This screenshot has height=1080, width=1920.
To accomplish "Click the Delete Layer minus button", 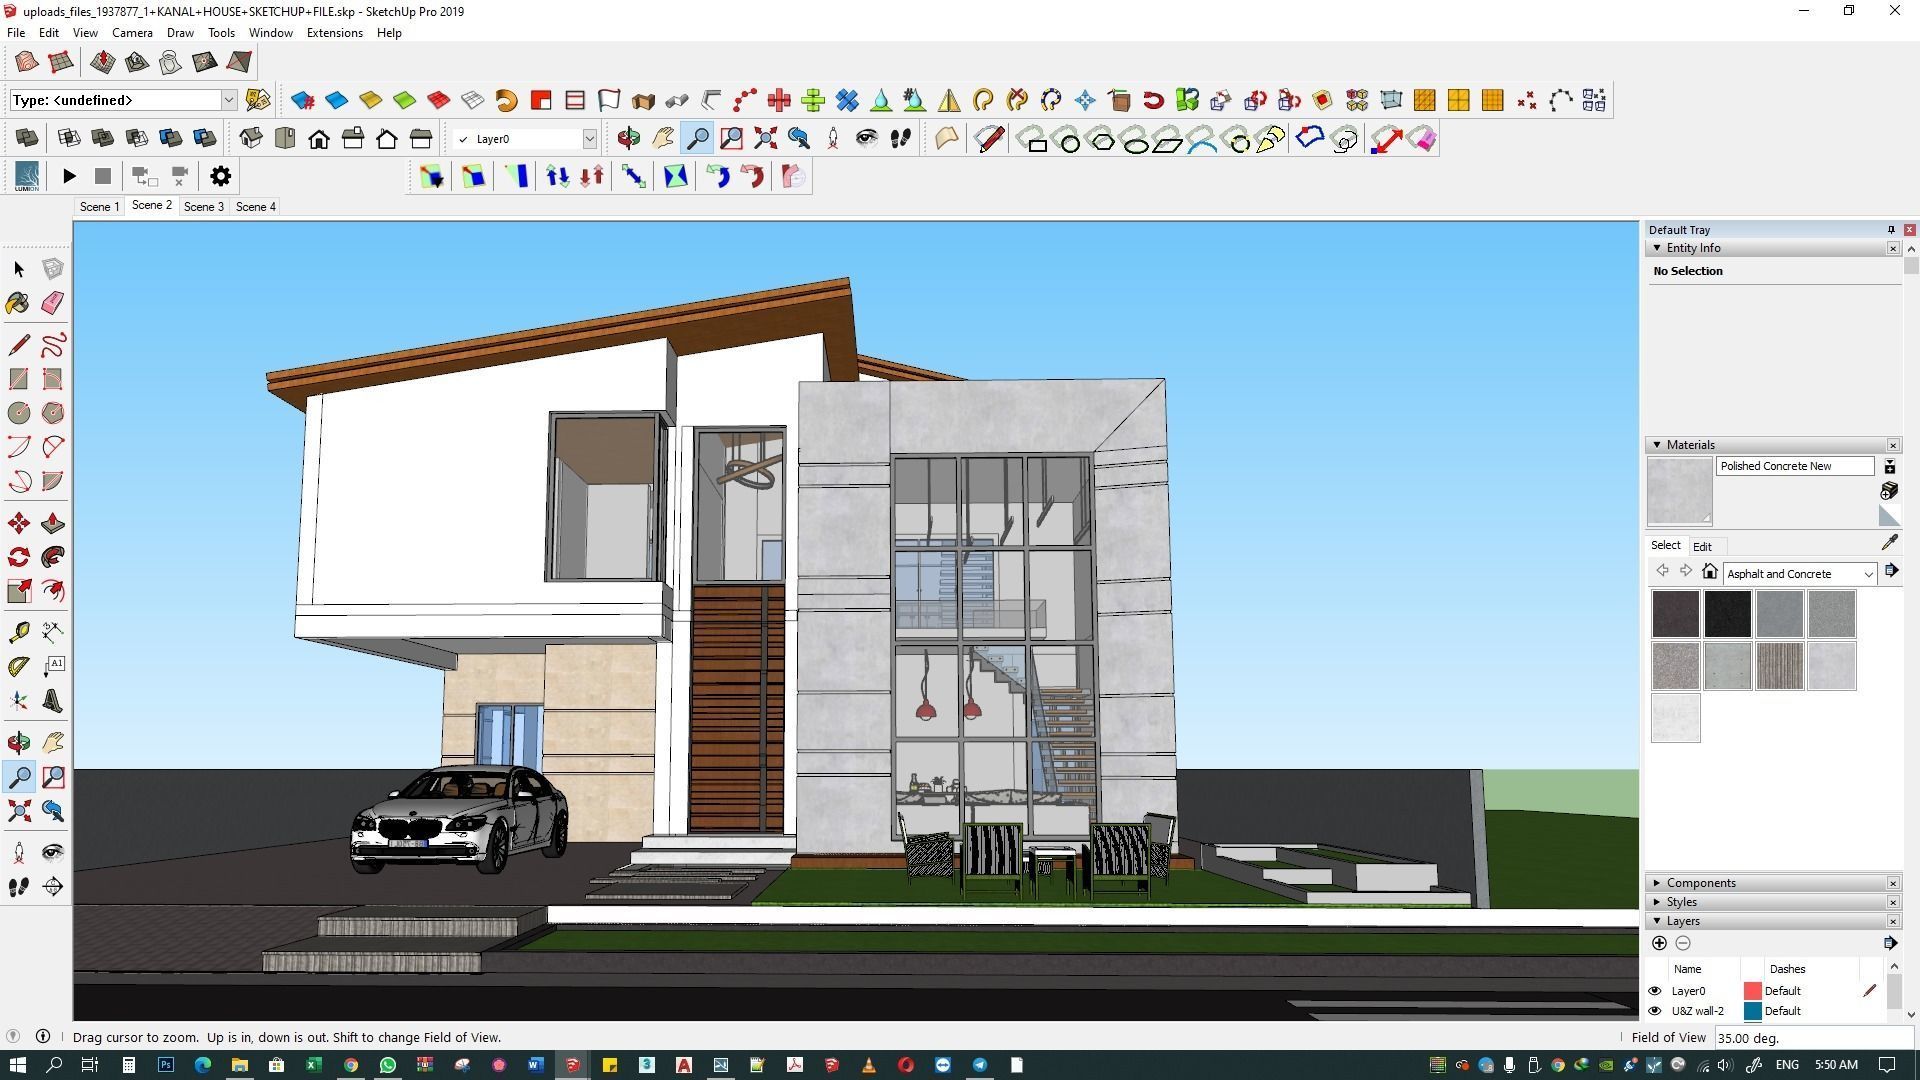I will [x=1683, y=943].
